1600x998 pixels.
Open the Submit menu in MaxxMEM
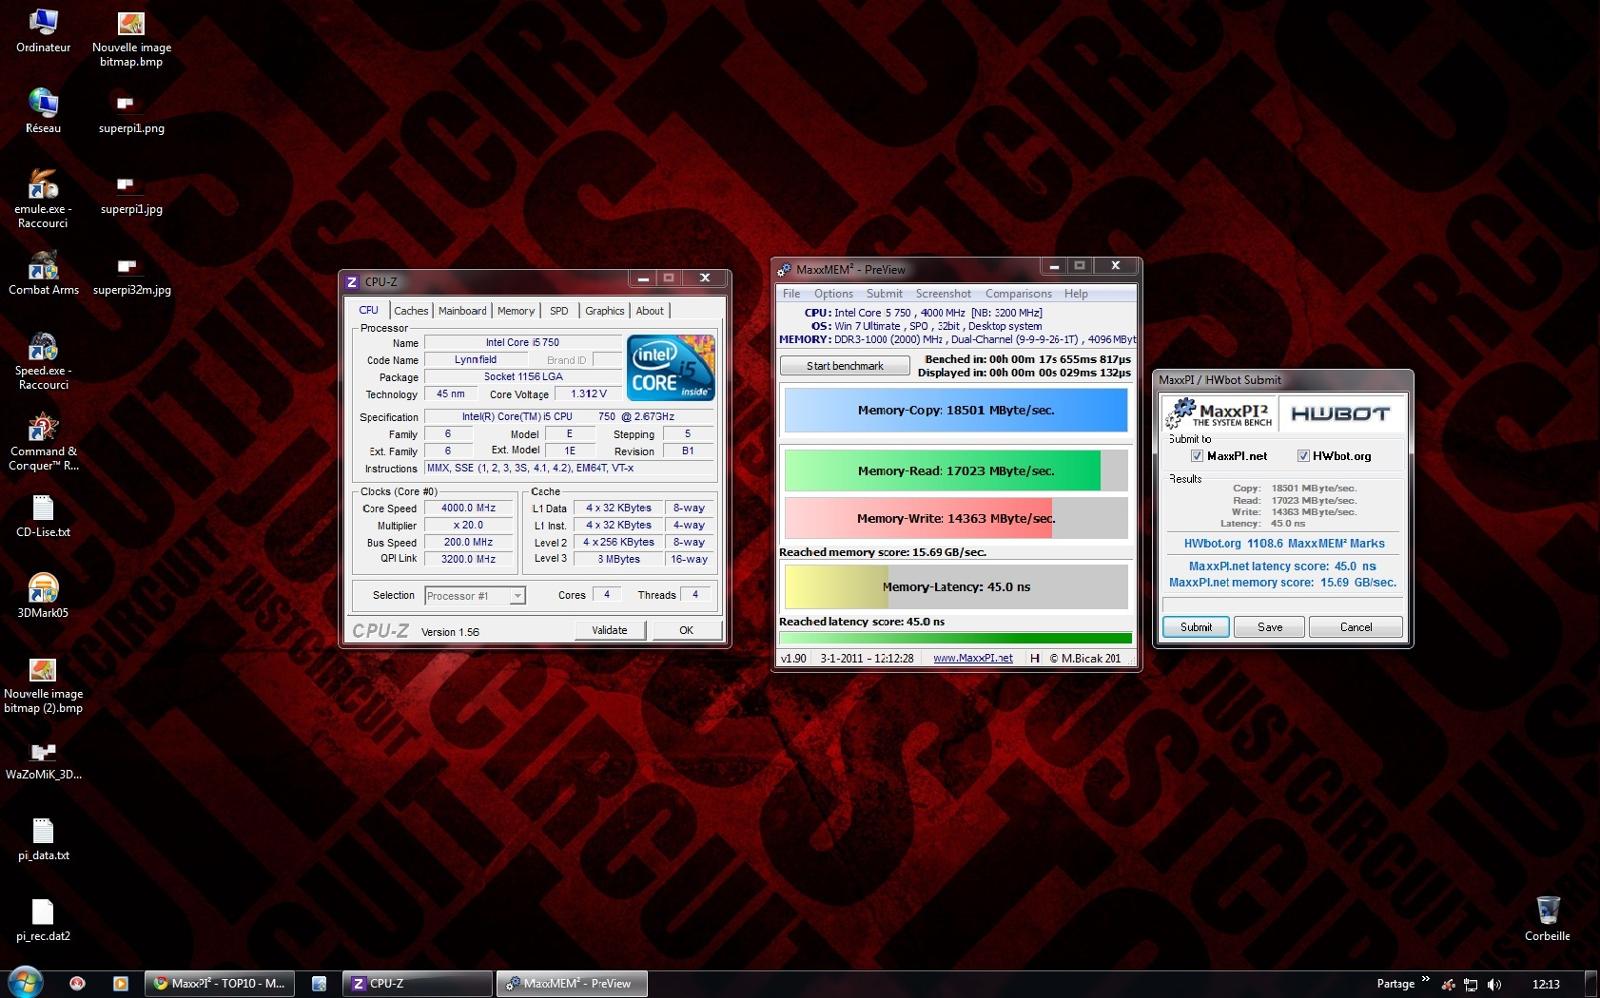pyautogui.click(x=884, y=294)
